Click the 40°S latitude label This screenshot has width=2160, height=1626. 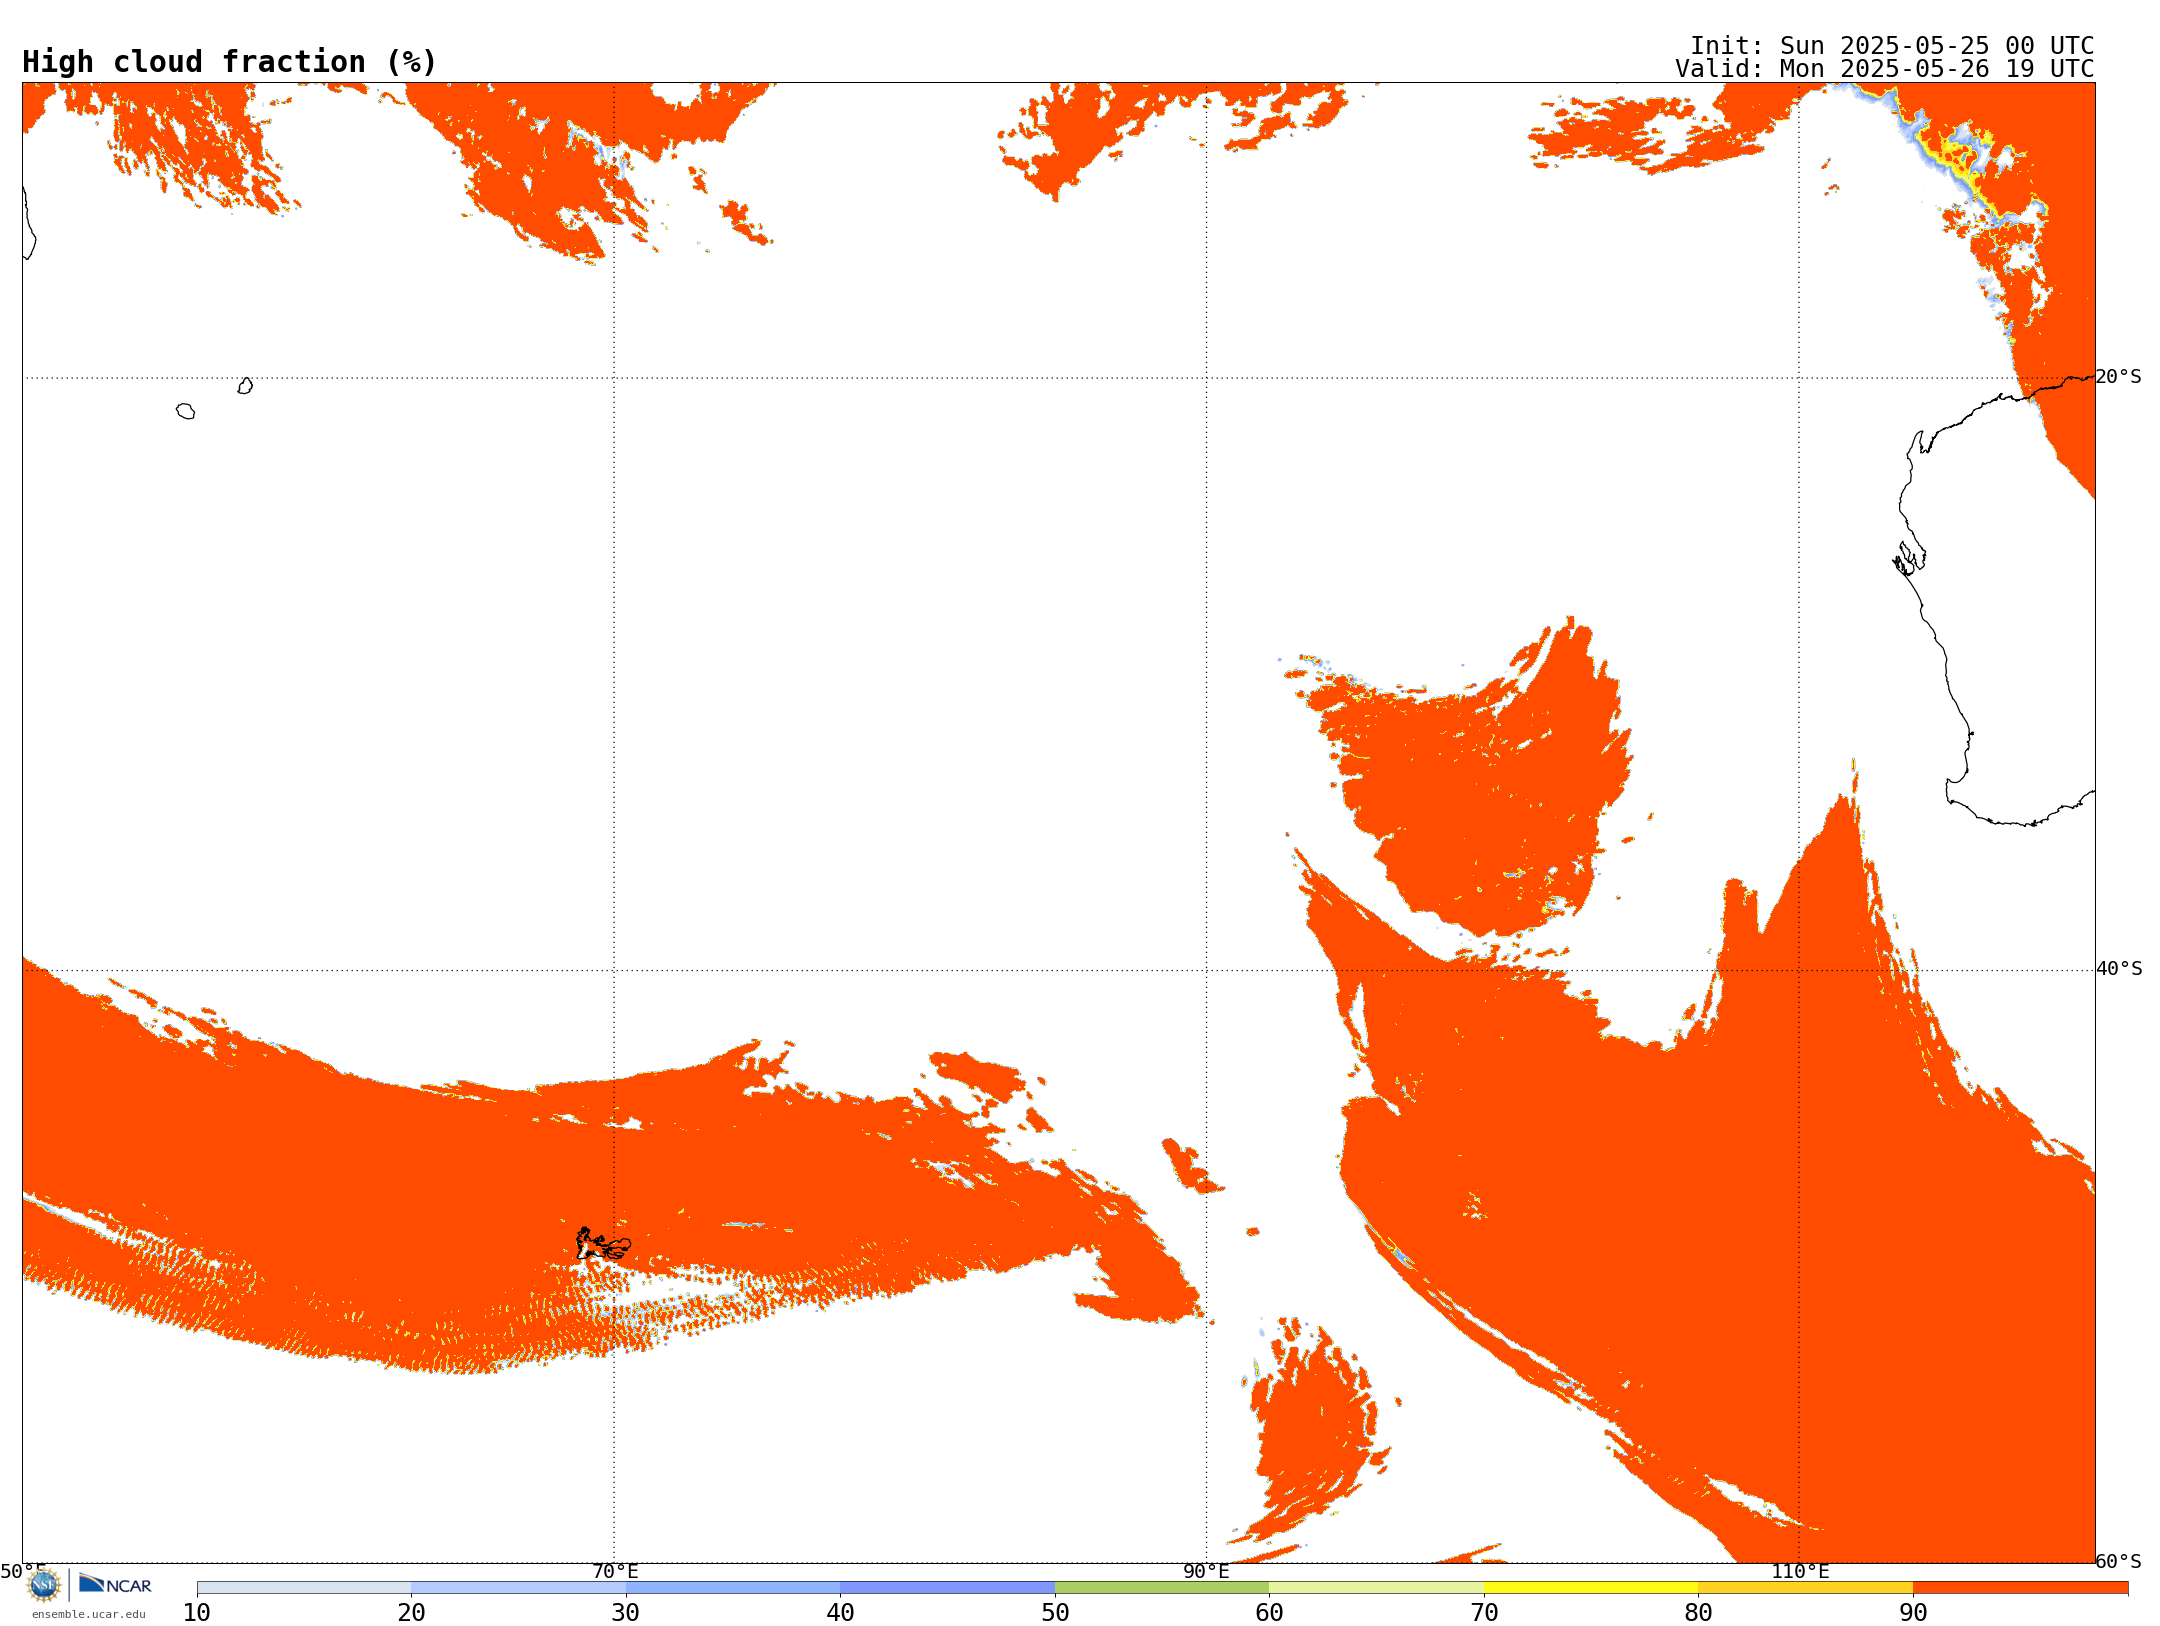[2119, 969]
